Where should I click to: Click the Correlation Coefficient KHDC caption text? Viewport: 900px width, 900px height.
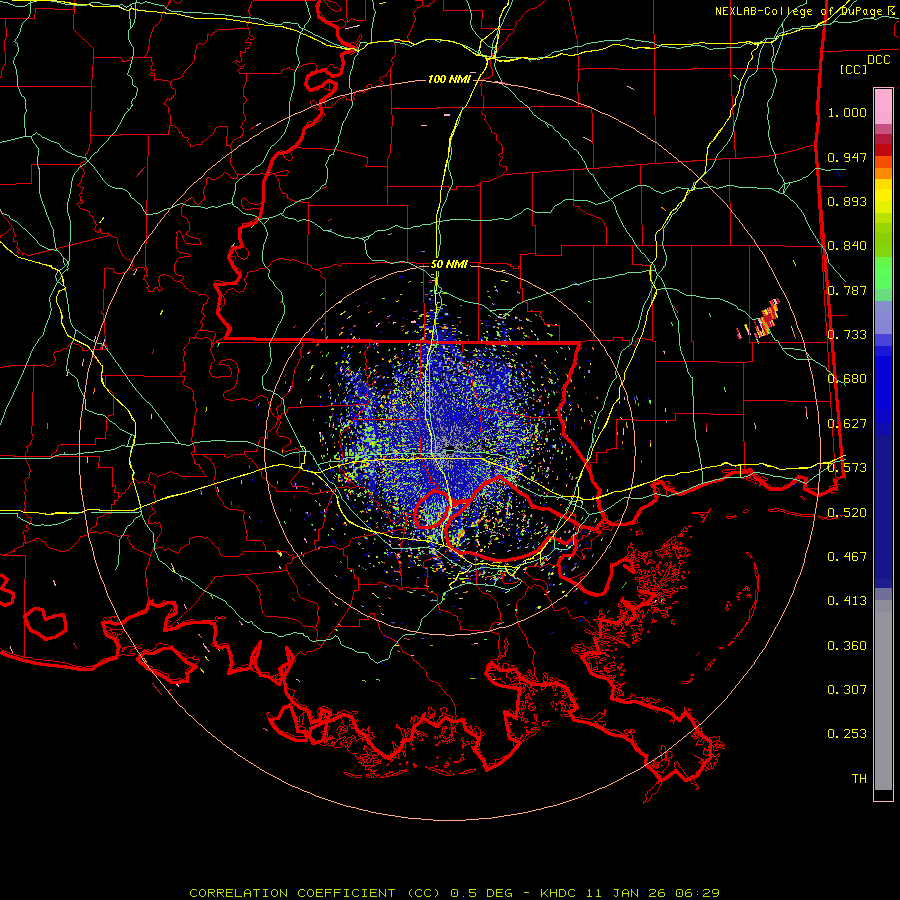click(454, 893)
